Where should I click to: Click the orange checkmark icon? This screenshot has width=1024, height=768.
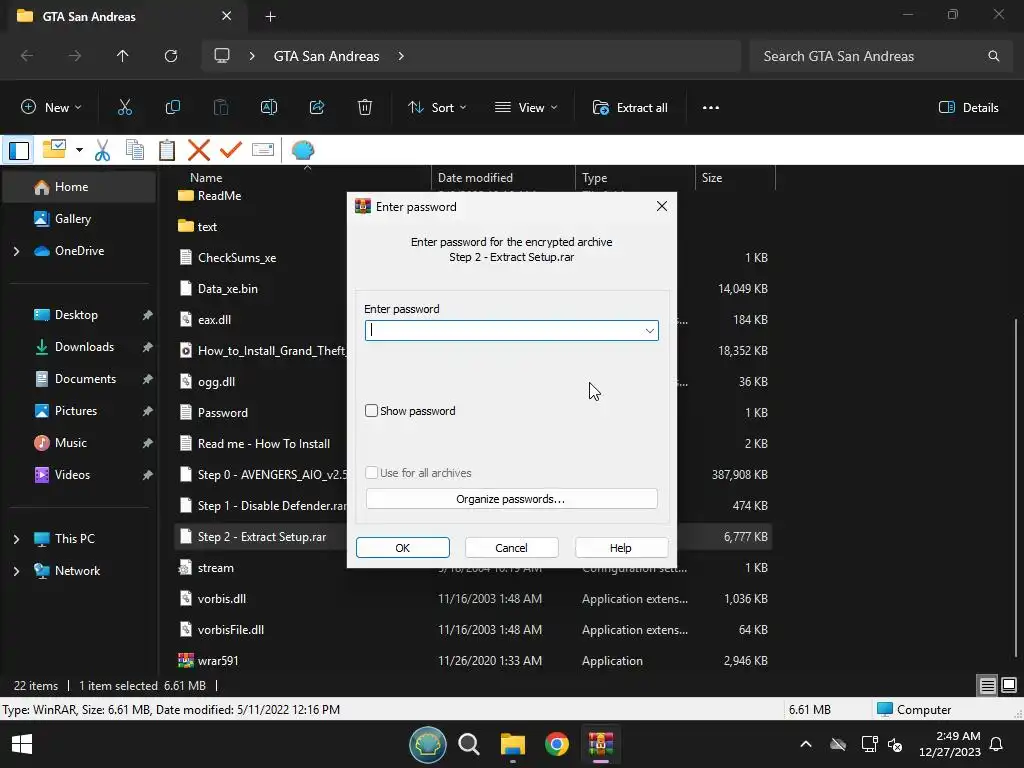pos(231,150)
